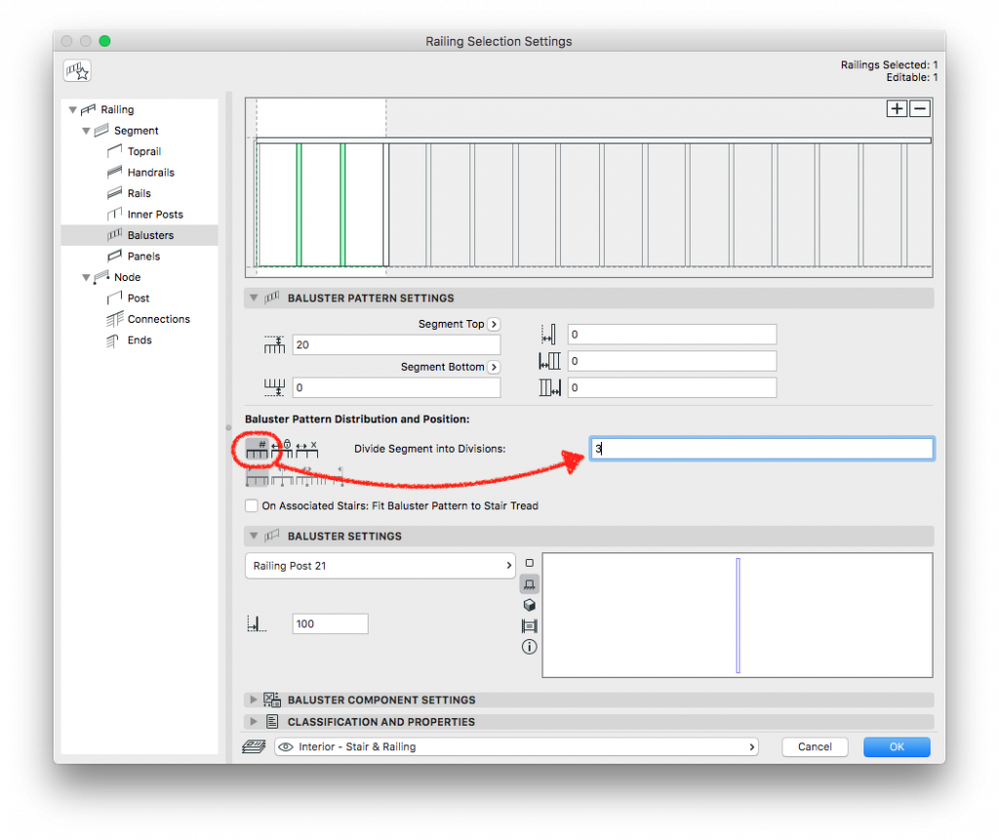Click the Divide Segment into Divisions field
Screen dimensions: 999x840
(762, 449)
